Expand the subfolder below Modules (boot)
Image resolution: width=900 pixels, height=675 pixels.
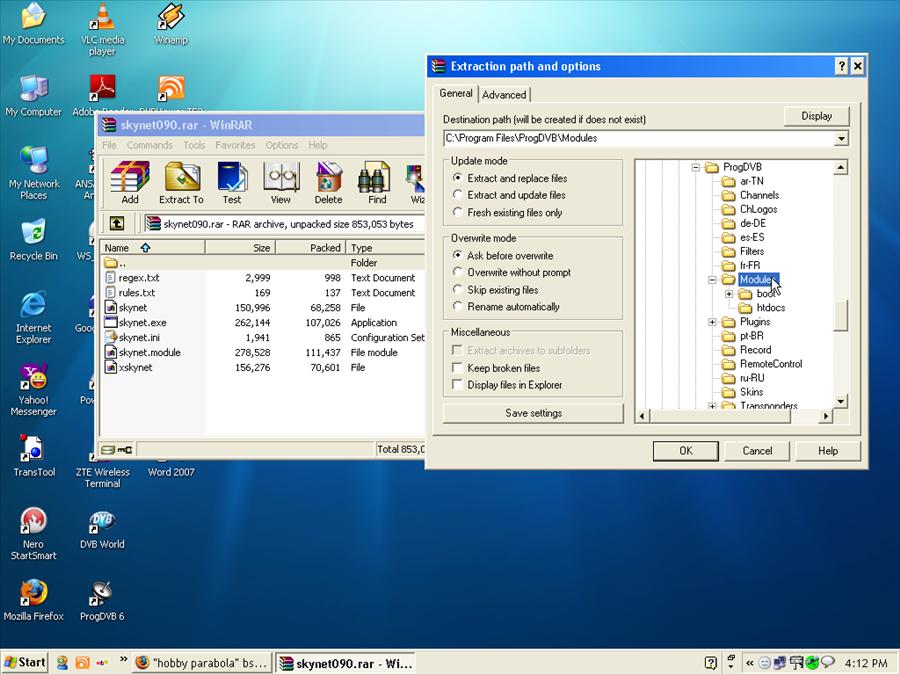tap(729, 294)
